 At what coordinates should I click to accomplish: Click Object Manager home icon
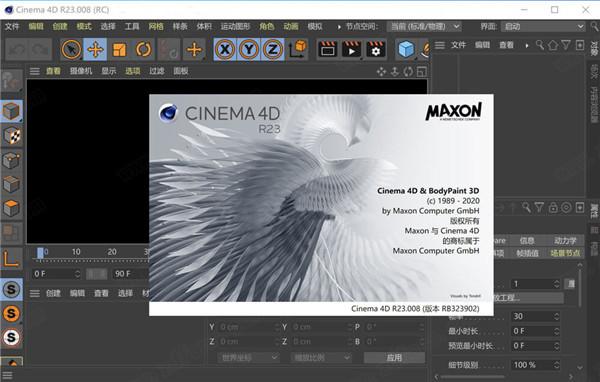553,45
